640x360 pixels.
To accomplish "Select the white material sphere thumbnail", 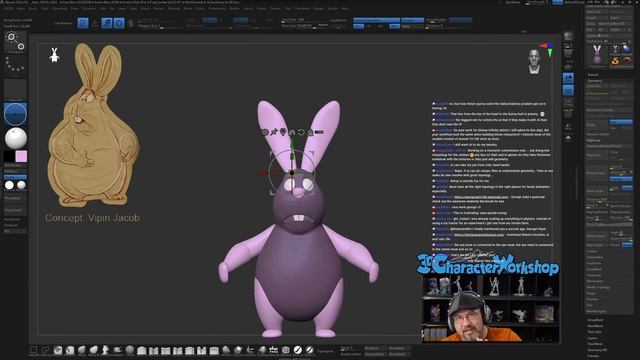I will pyautogui.click(x=16, y=138).
